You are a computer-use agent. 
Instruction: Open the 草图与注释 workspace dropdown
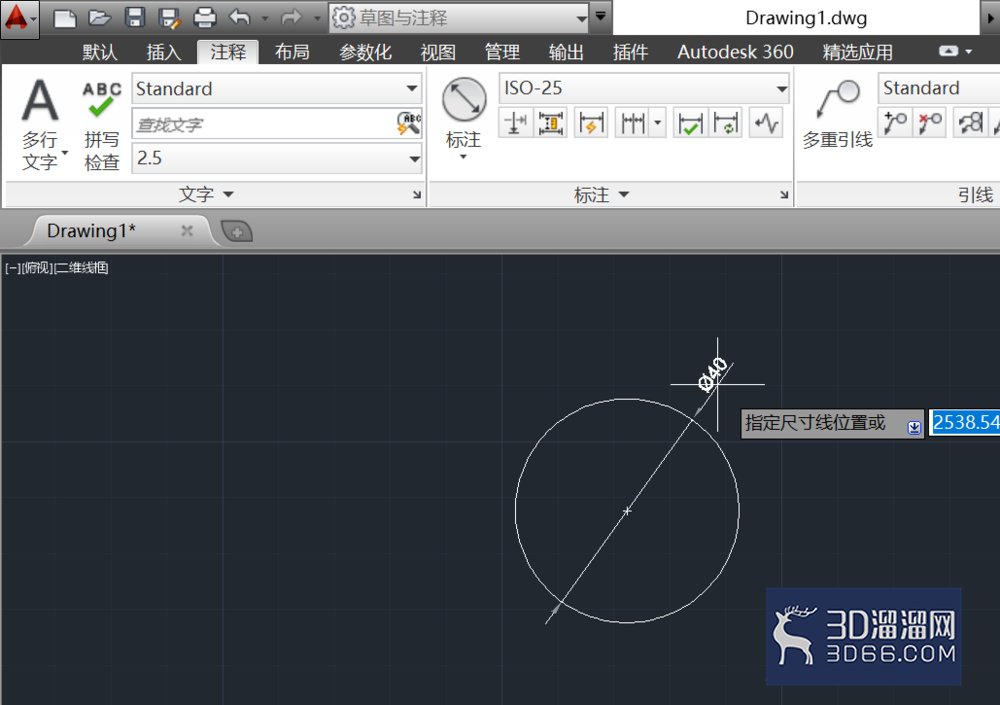[x=459, y=18]
